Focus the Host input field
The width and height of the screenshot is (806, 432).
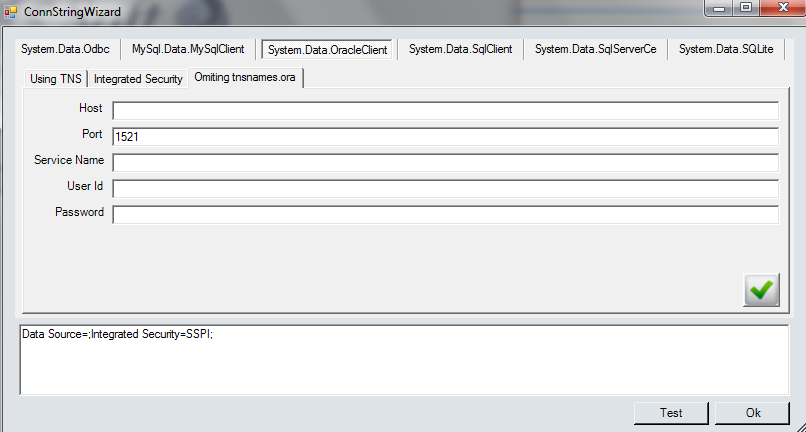tap(446, 111)
